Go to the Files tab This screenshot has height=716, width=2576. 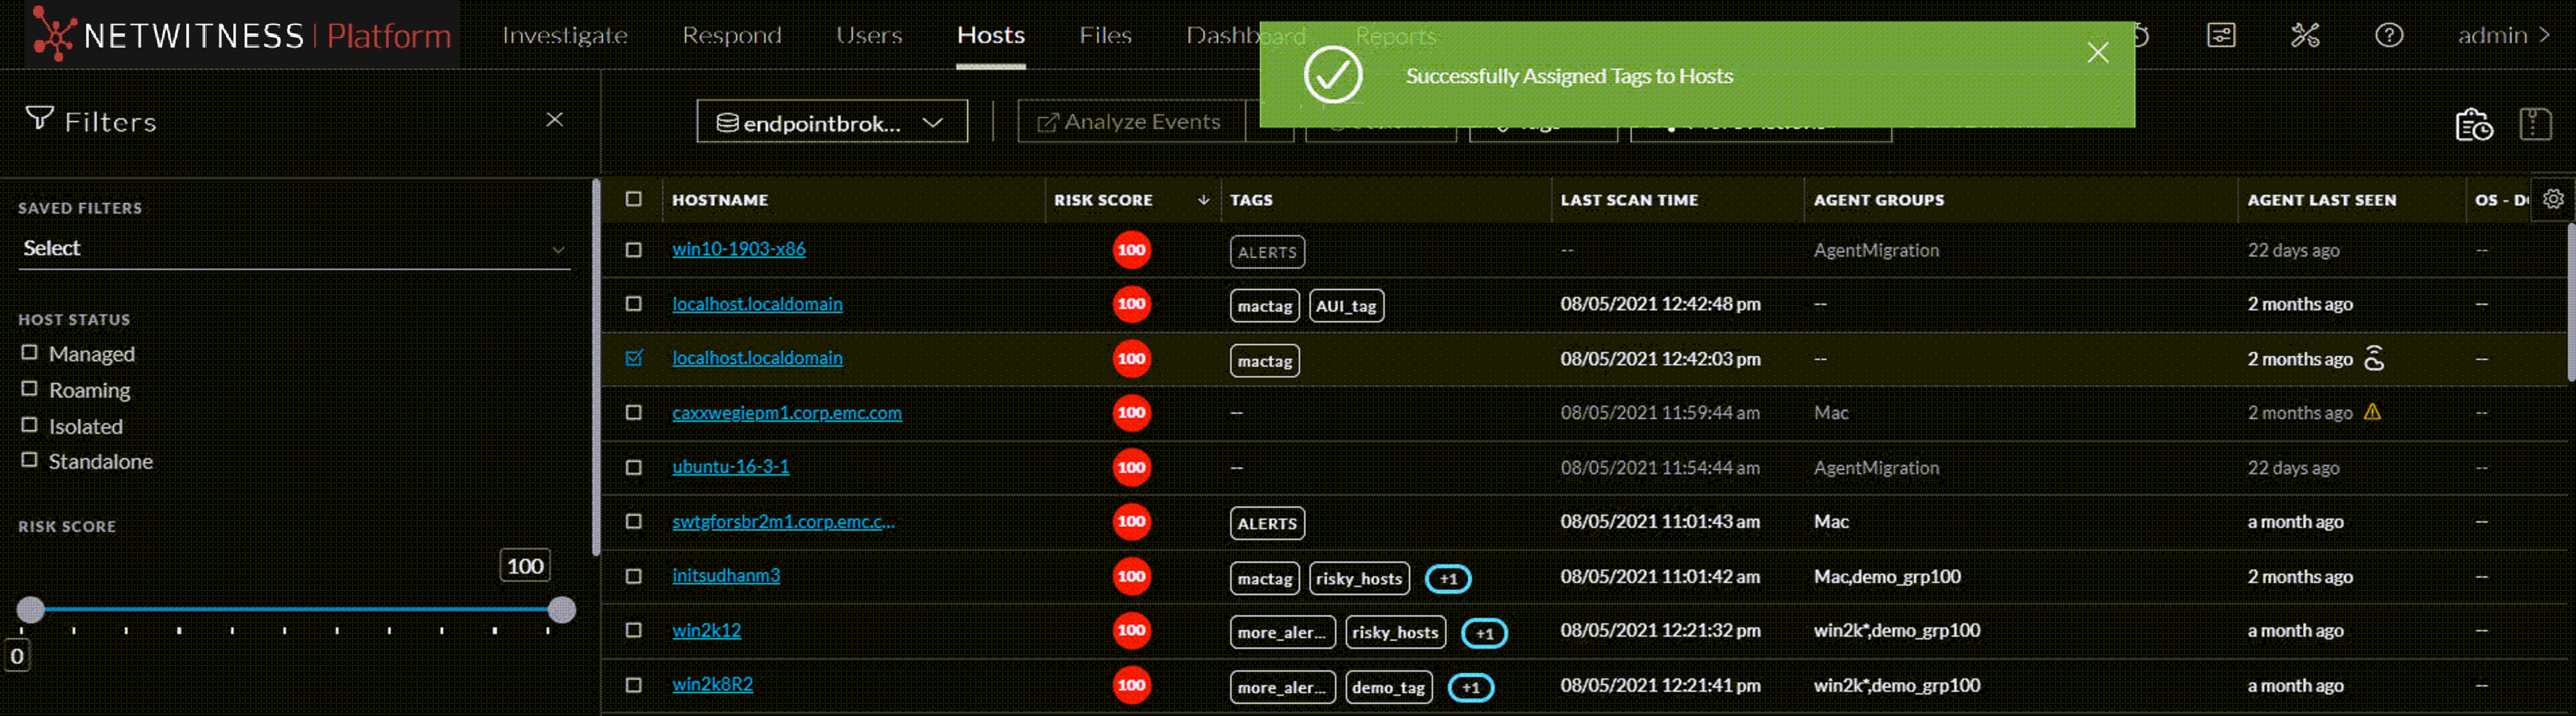tap(1104, 36)
